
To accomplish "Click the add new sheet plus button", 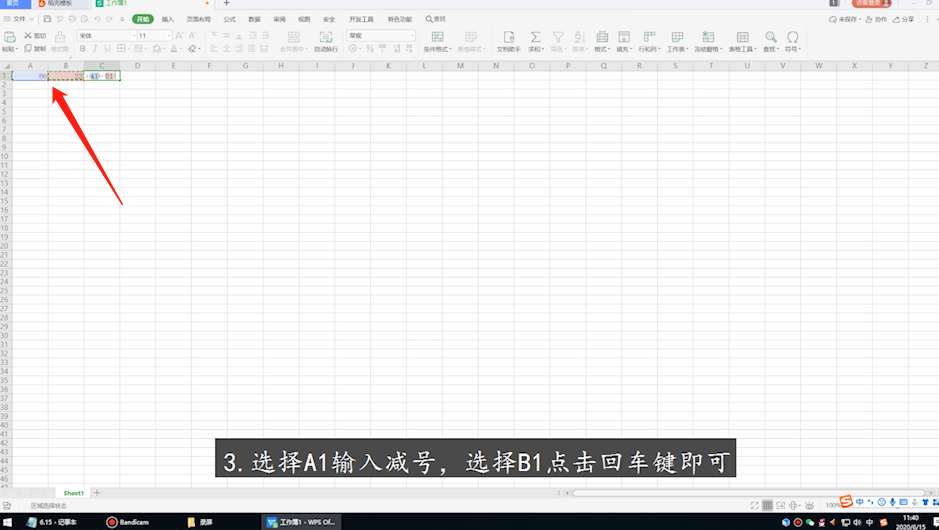I will [x=96, y=493].
